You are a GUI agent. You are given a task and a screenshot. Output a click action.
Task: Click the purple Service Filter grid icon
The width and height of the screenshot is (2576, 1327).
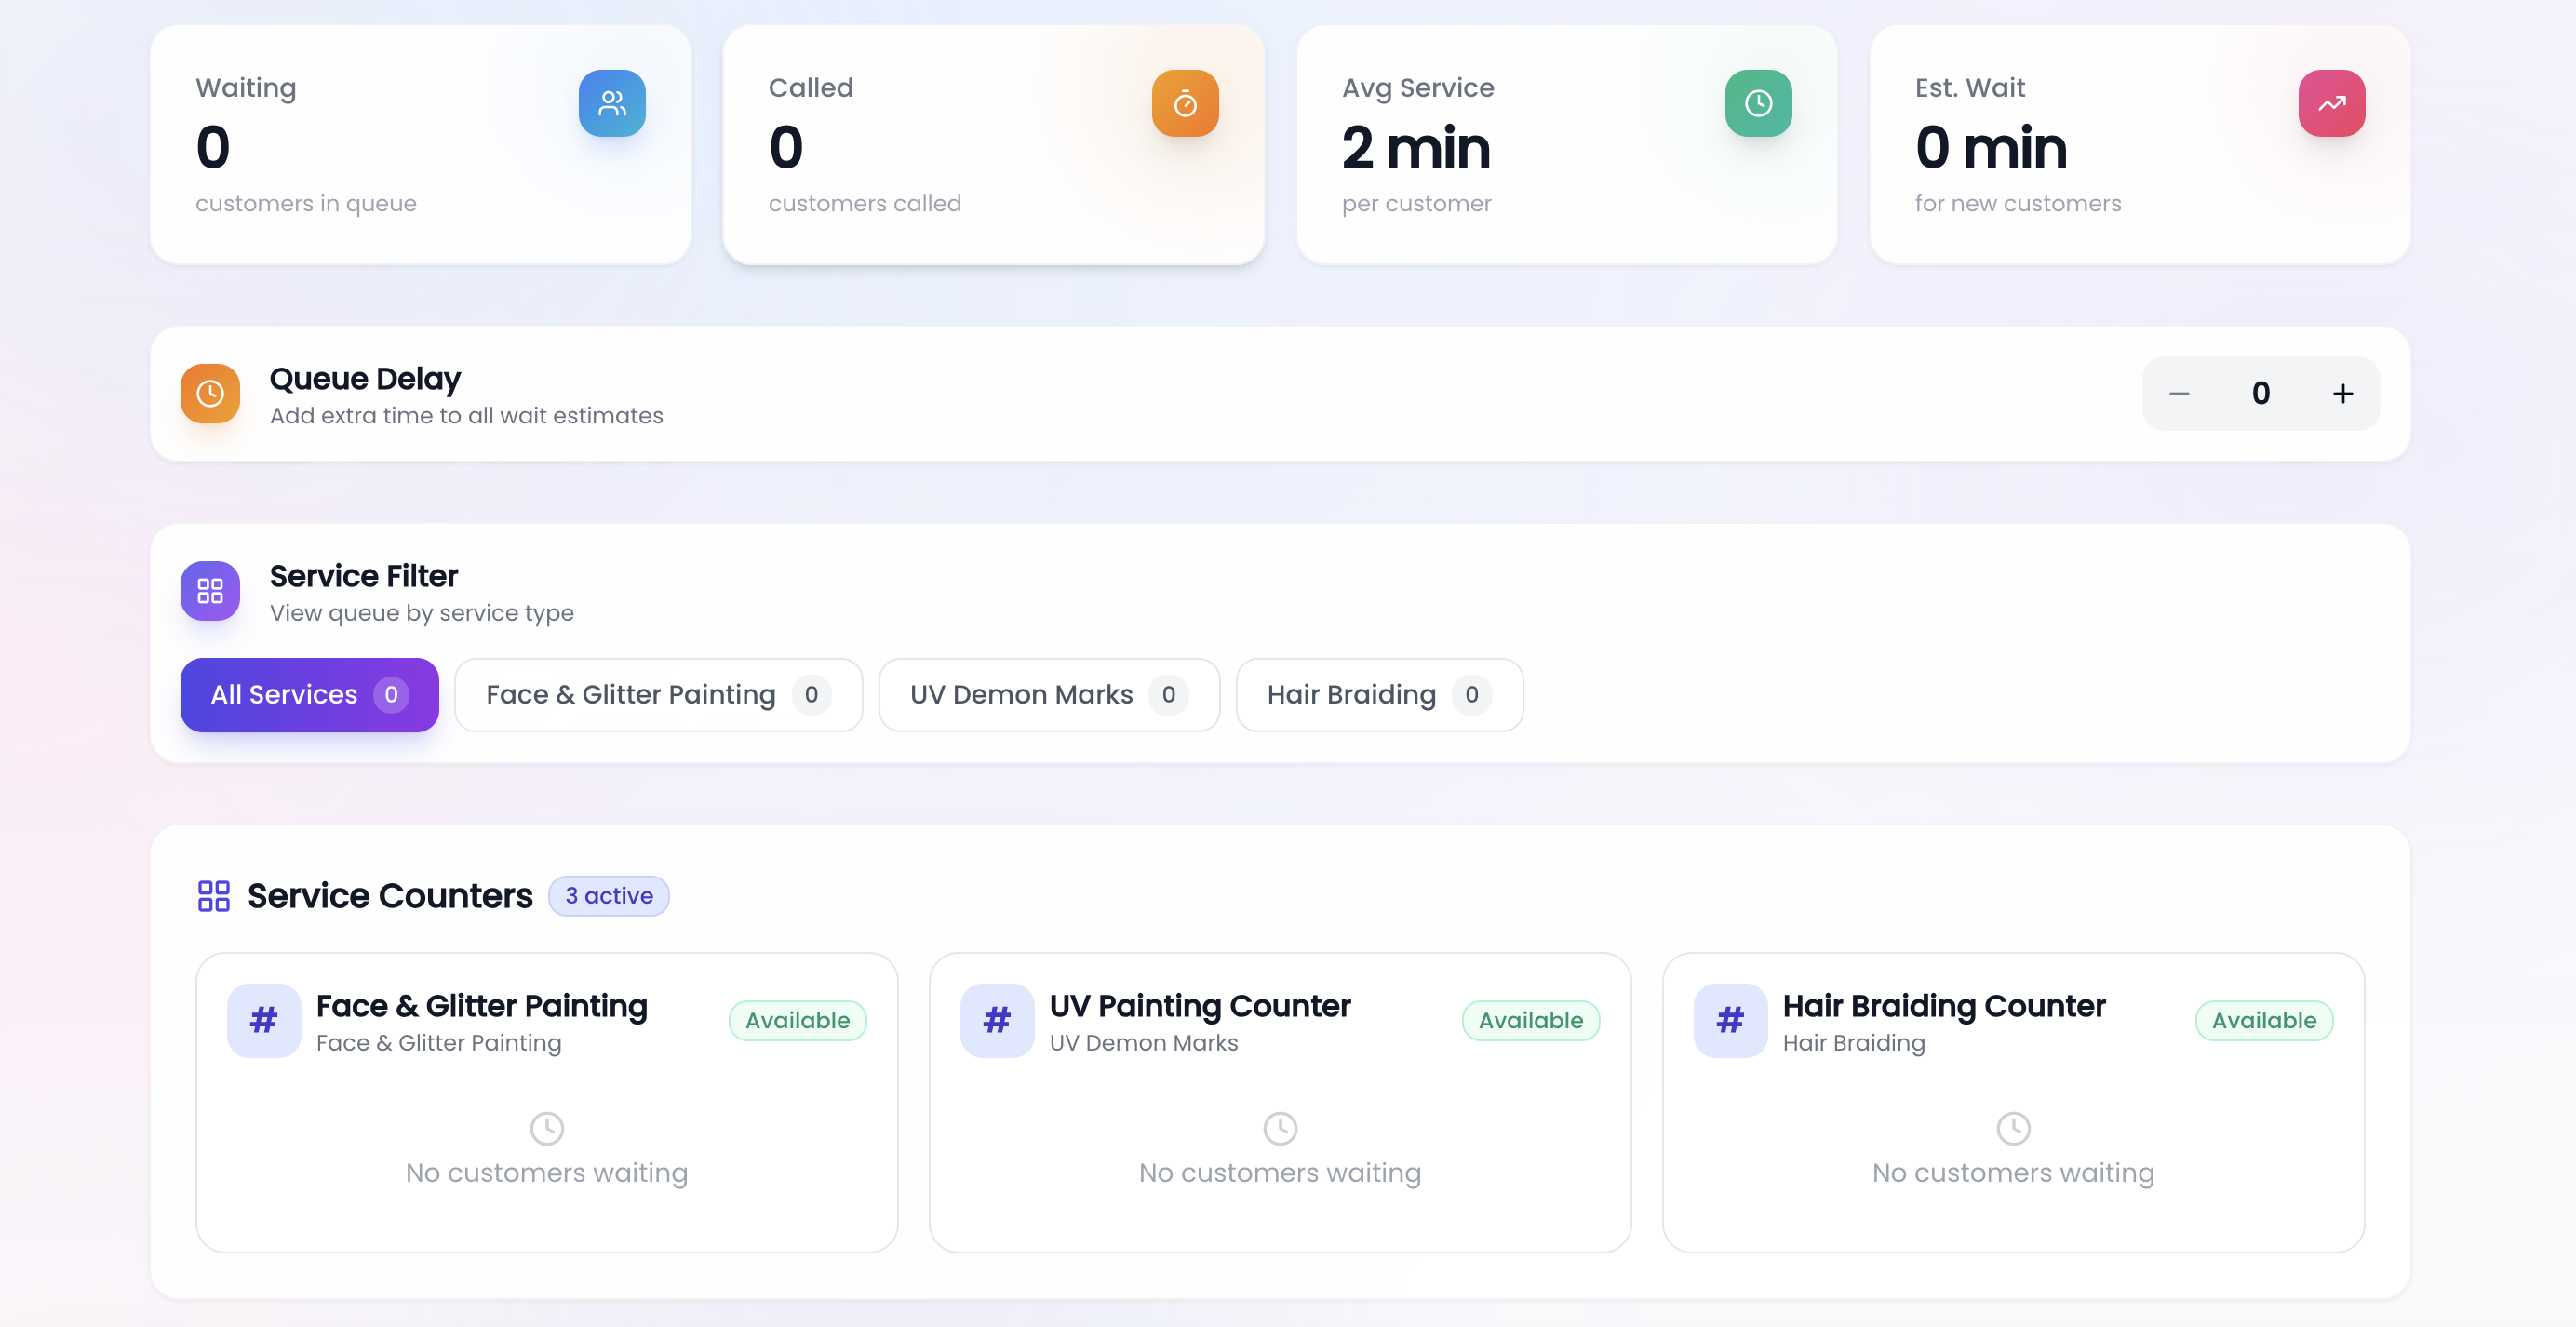(x=210, y=590)
